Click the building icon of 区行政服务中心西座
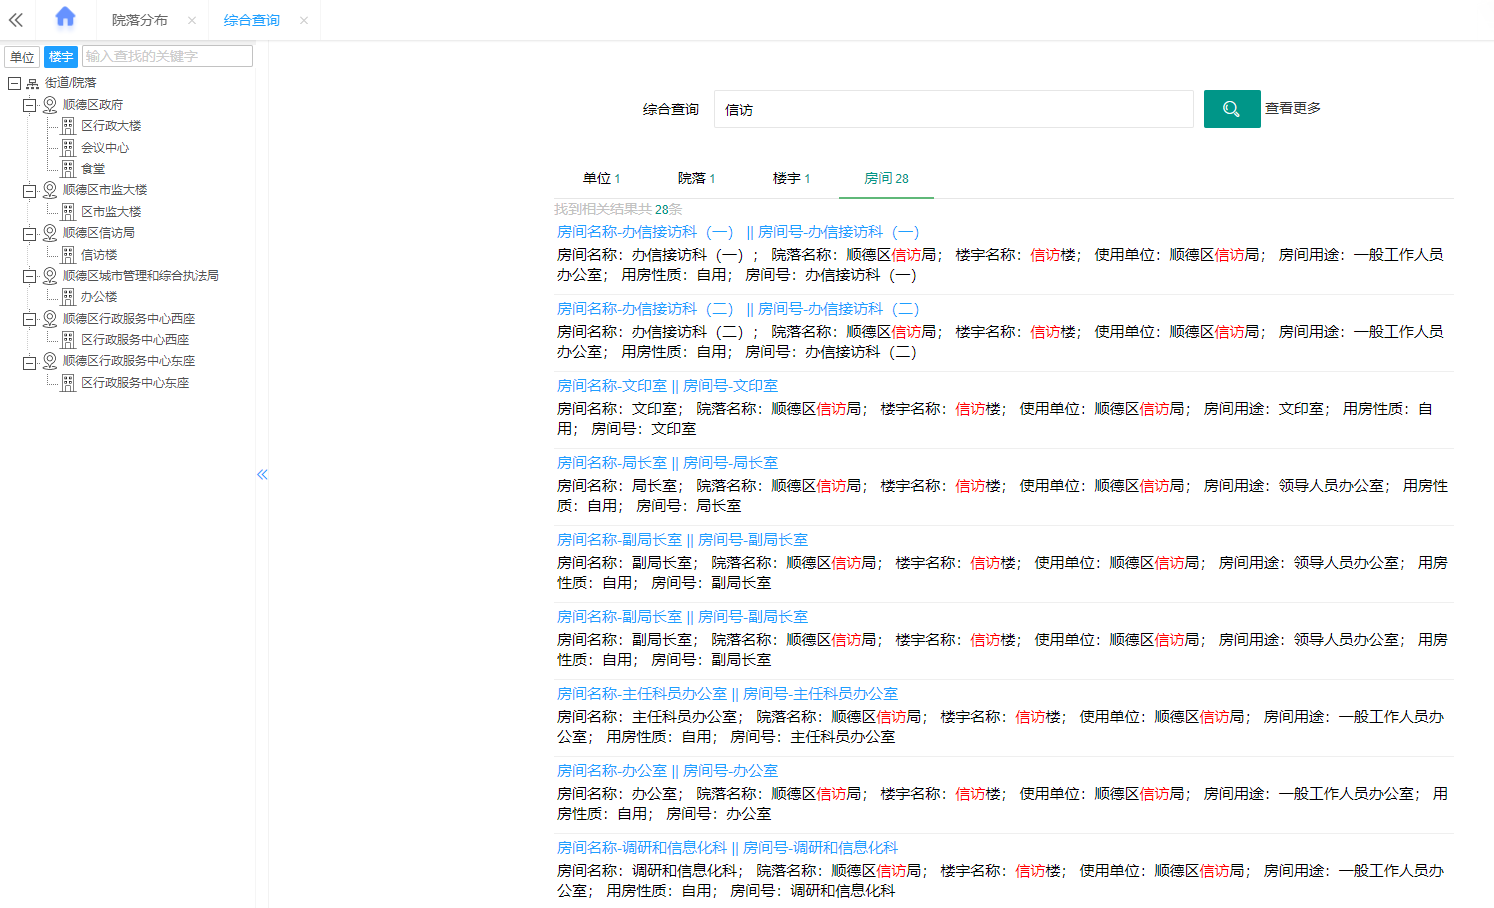Viewport: 1494px width, 908px height. 68,340
